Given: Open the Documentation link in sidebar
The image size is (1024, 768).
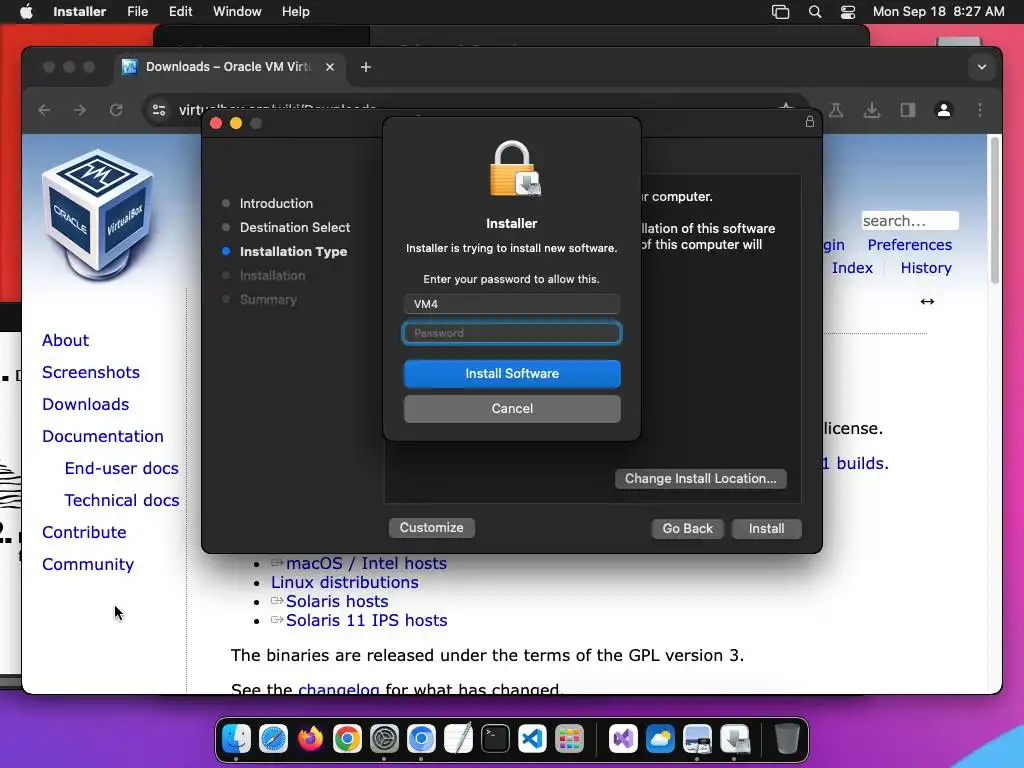Looking at the screenshot, I should (x=103, y=436).
